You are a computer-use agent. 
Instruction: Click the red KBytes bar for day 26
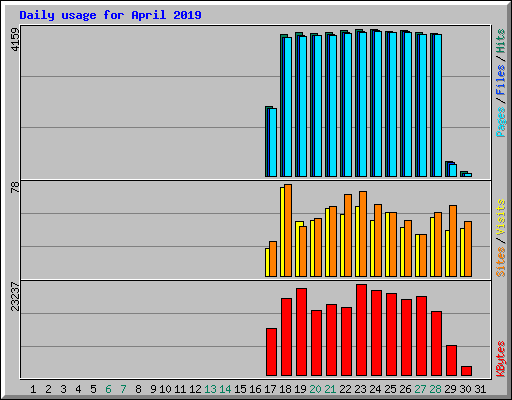(406, 337)
